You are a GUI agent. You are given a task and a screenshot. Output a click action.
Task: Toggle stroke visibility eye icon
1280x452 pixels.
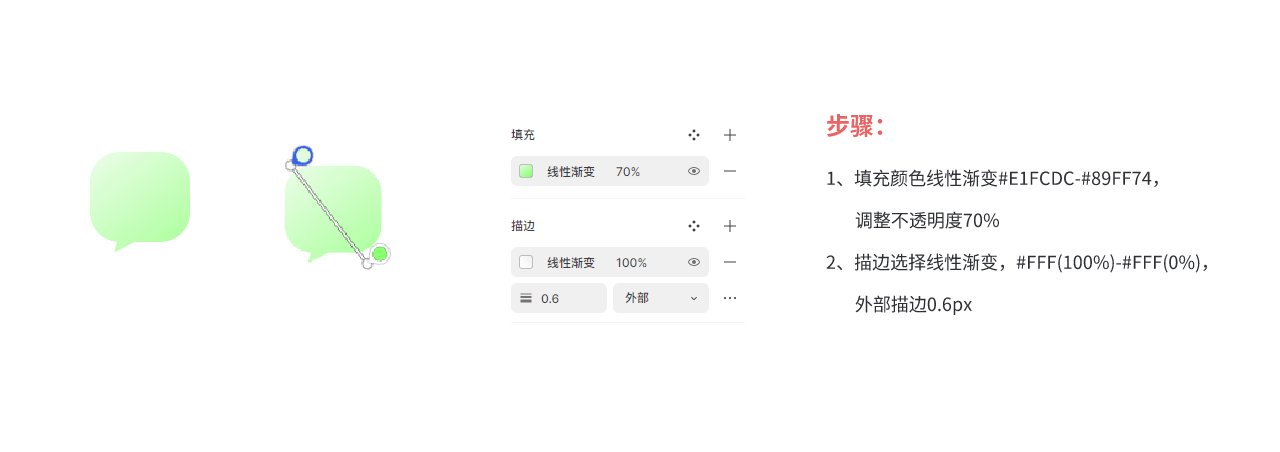coord(694,262)
